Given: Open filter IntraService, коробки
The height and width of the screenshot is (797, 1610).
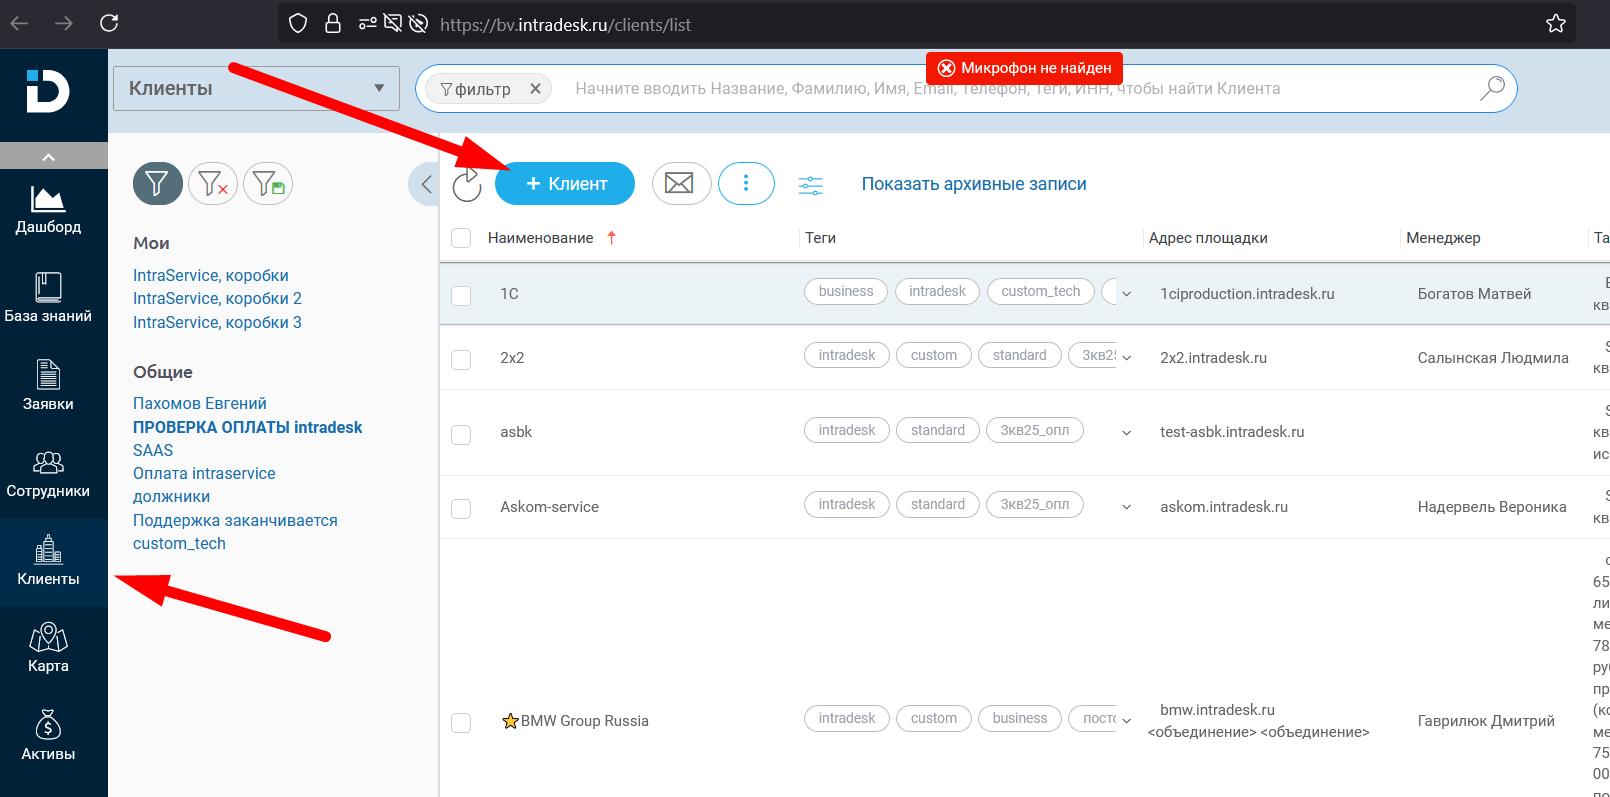Looking at the screenshot, I should (x=211, y=275).
